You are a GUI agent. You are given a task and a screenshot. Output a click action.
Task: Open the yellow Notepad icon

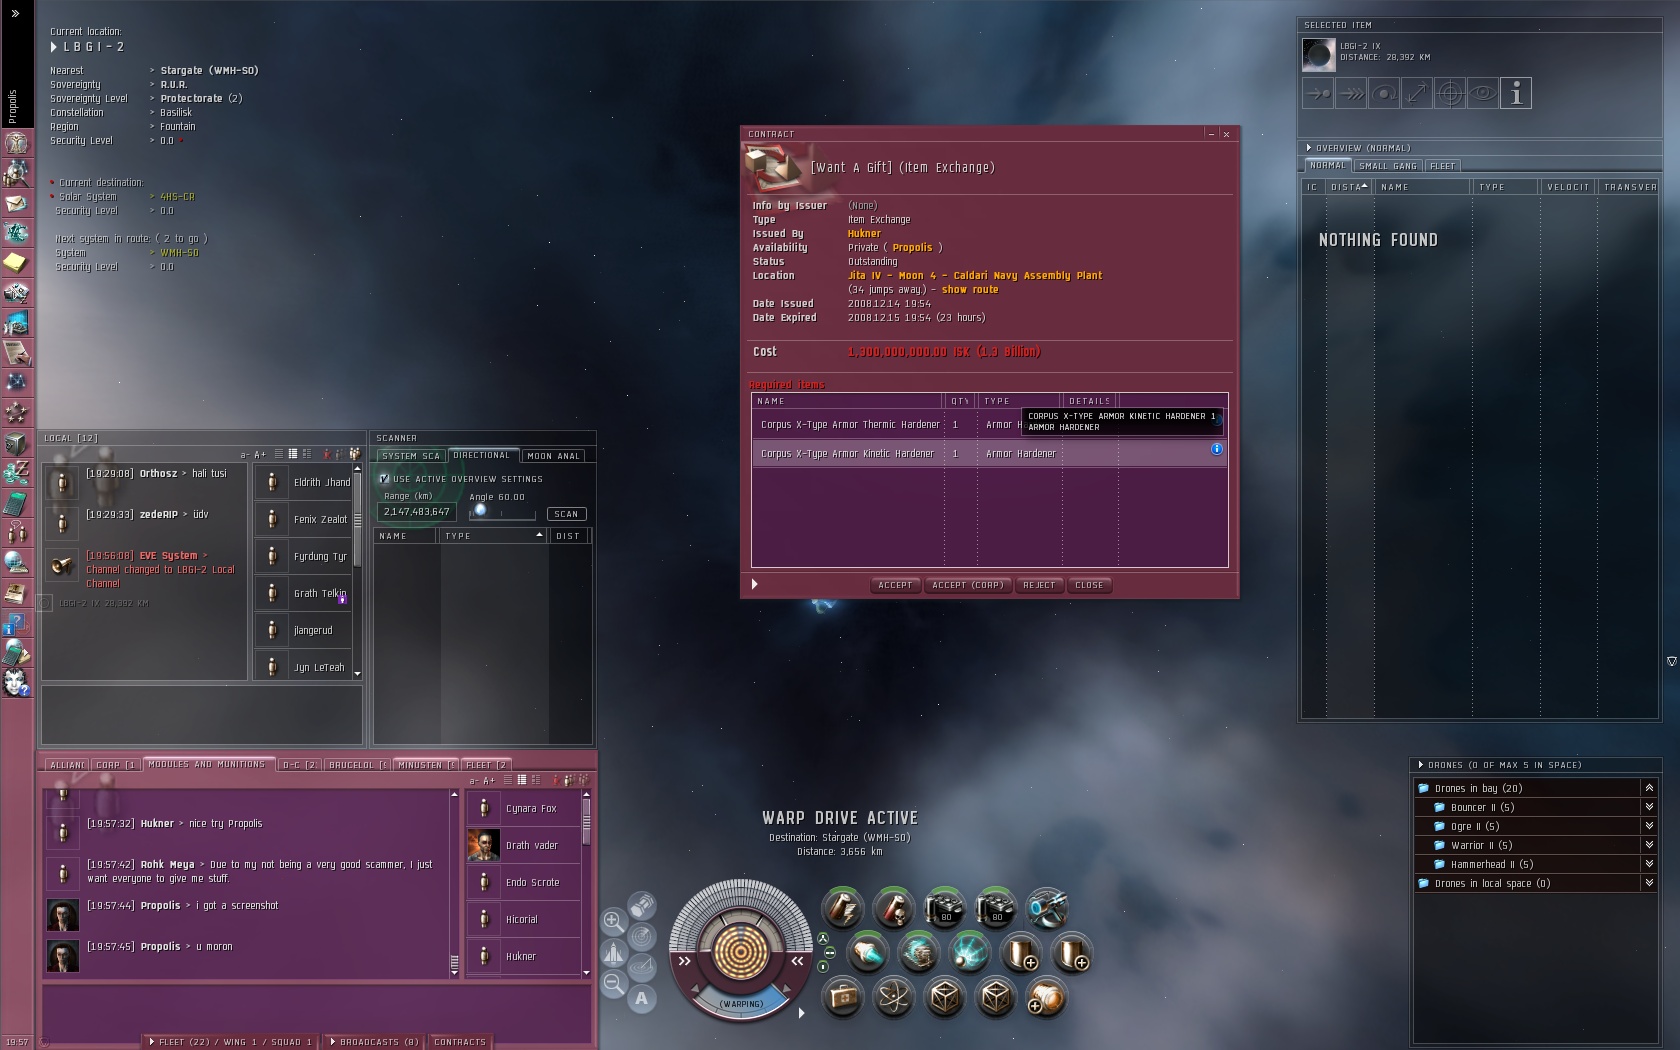(16, 263)
